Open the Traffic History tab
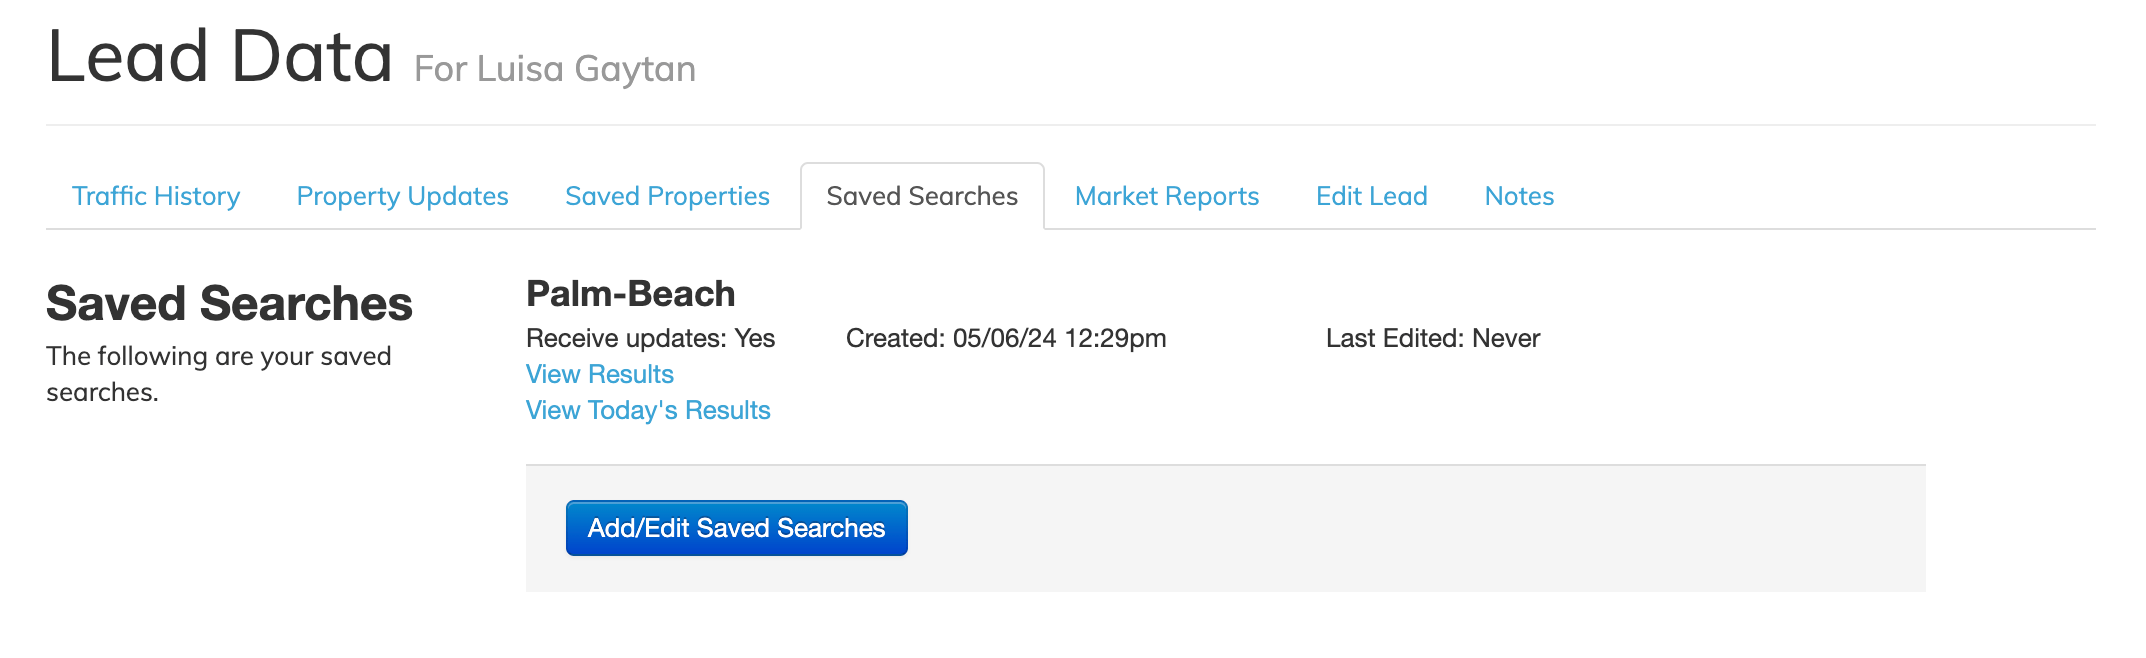Image resolution: width=2146 pixels, height=658 pixels. tap(156, 196)
